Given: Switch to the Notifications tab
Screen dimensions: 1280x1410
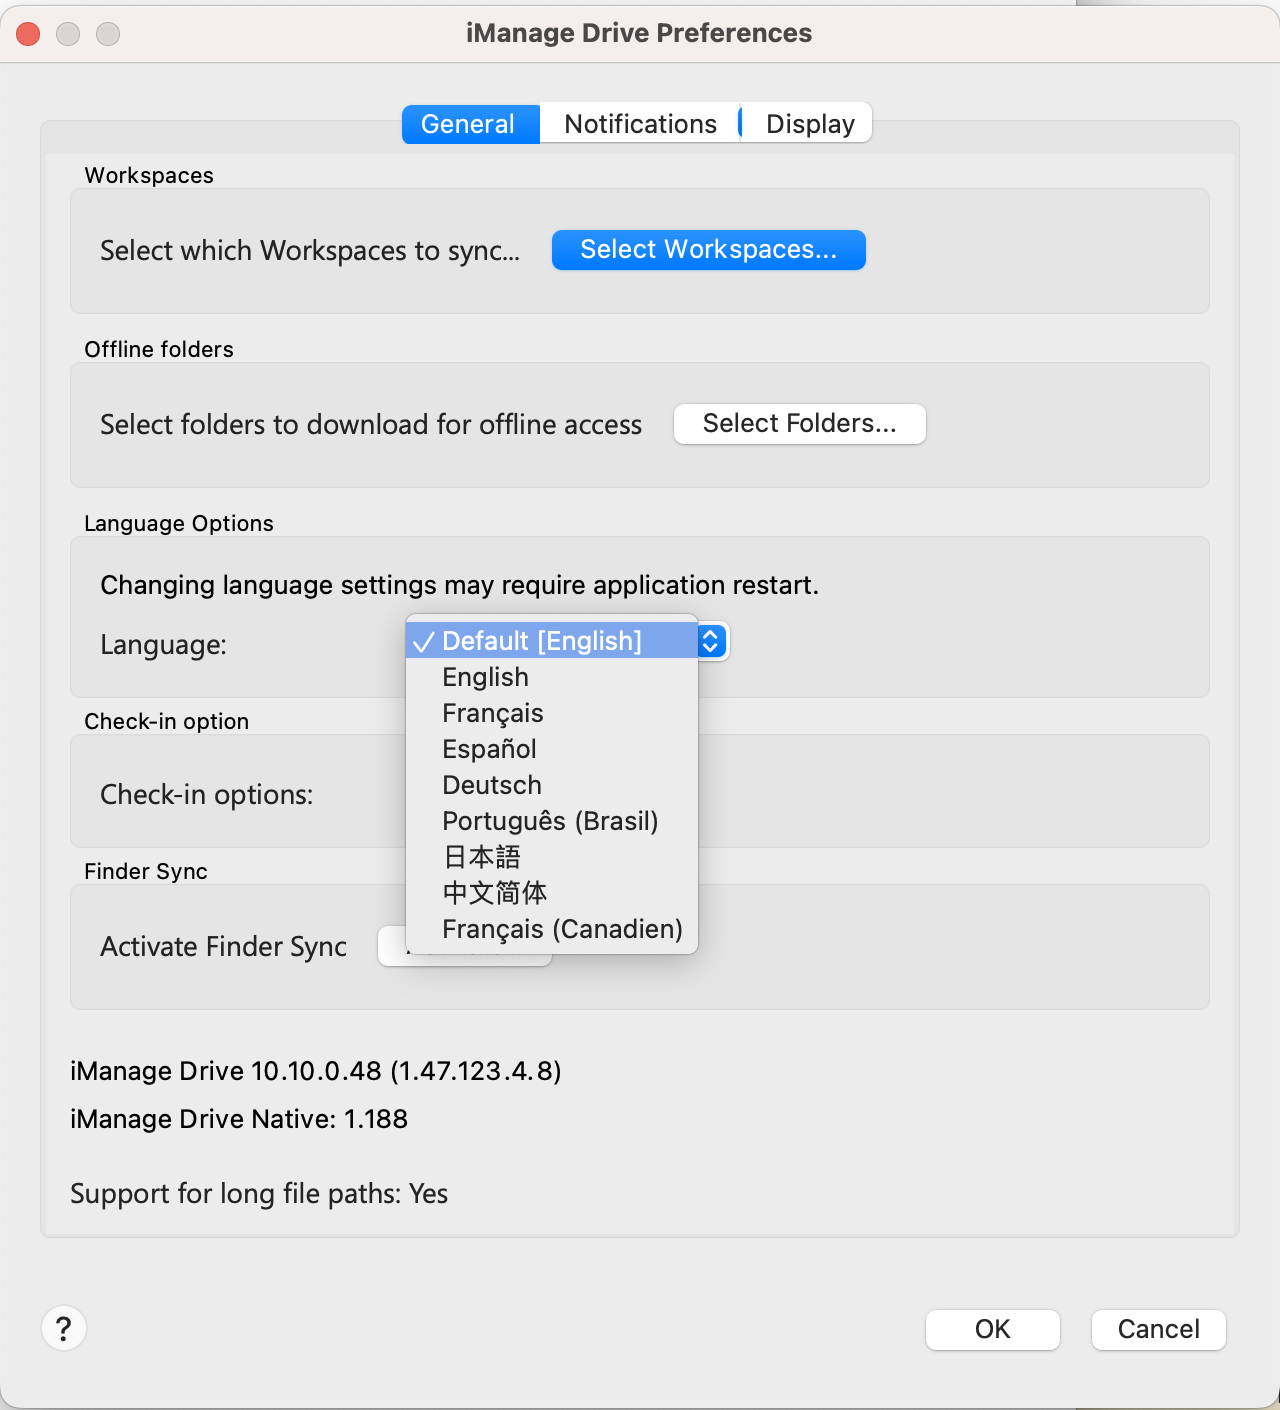Looking at the screenshot, I should point(640,124).
